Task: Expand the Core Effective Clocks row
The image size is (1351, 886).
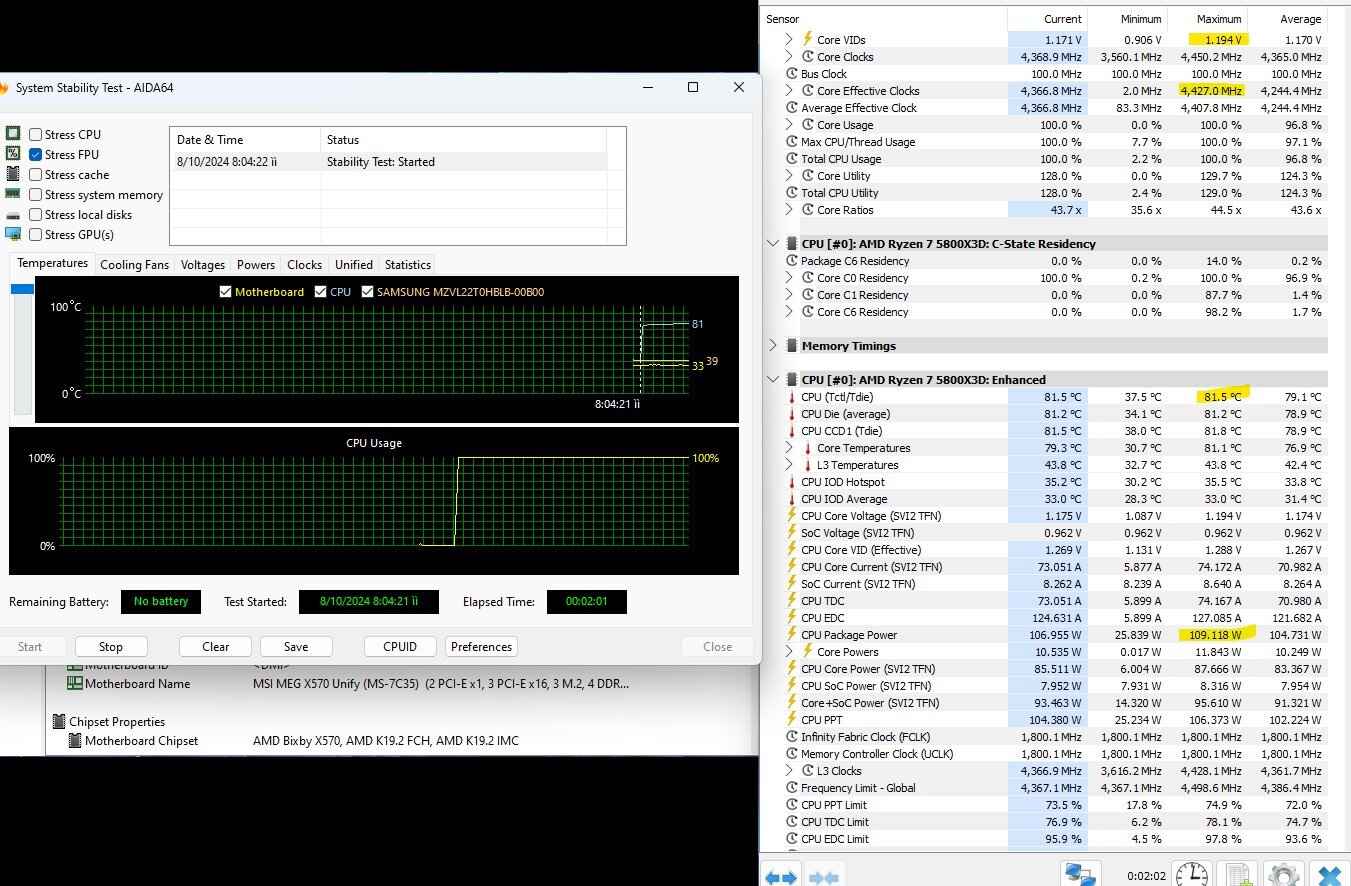Action: pos(789,91)
